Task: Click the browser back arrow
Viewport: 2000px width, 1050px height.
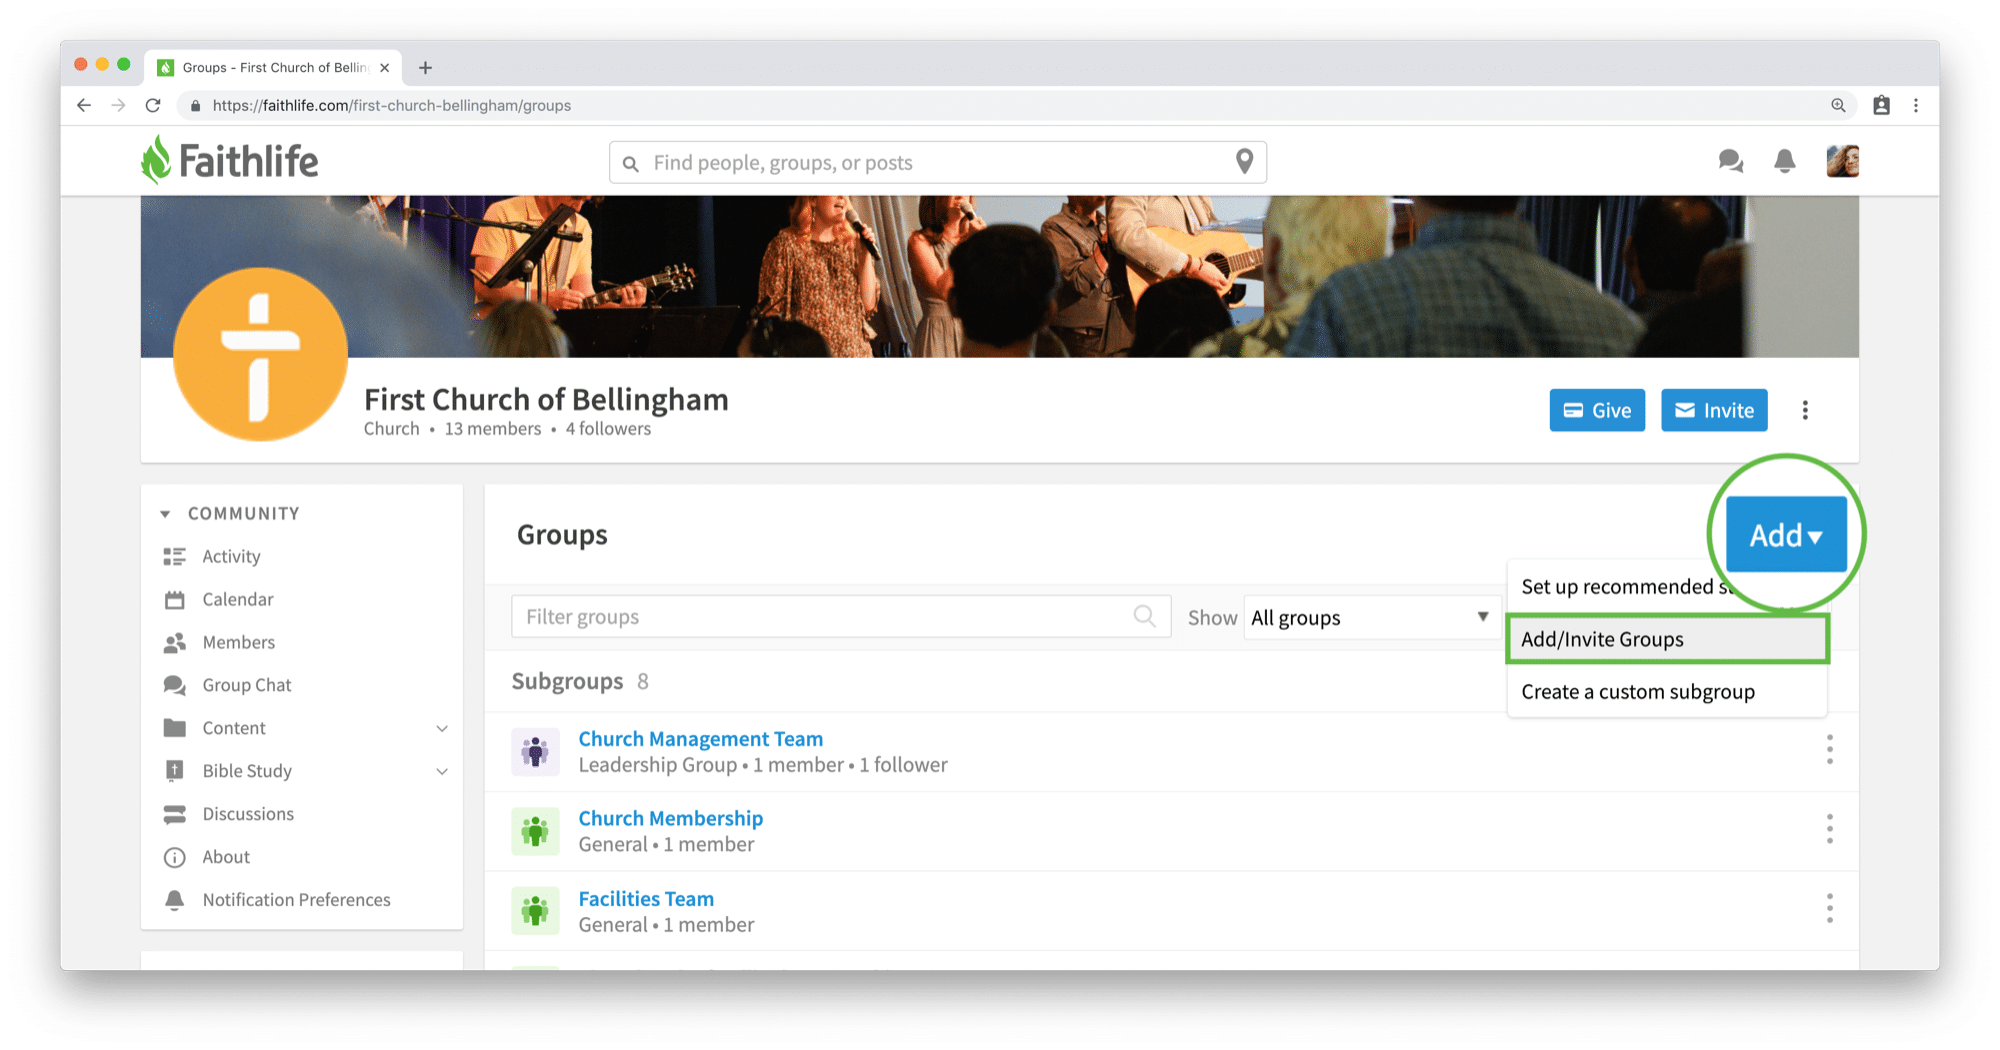Action: coord(84,105)
